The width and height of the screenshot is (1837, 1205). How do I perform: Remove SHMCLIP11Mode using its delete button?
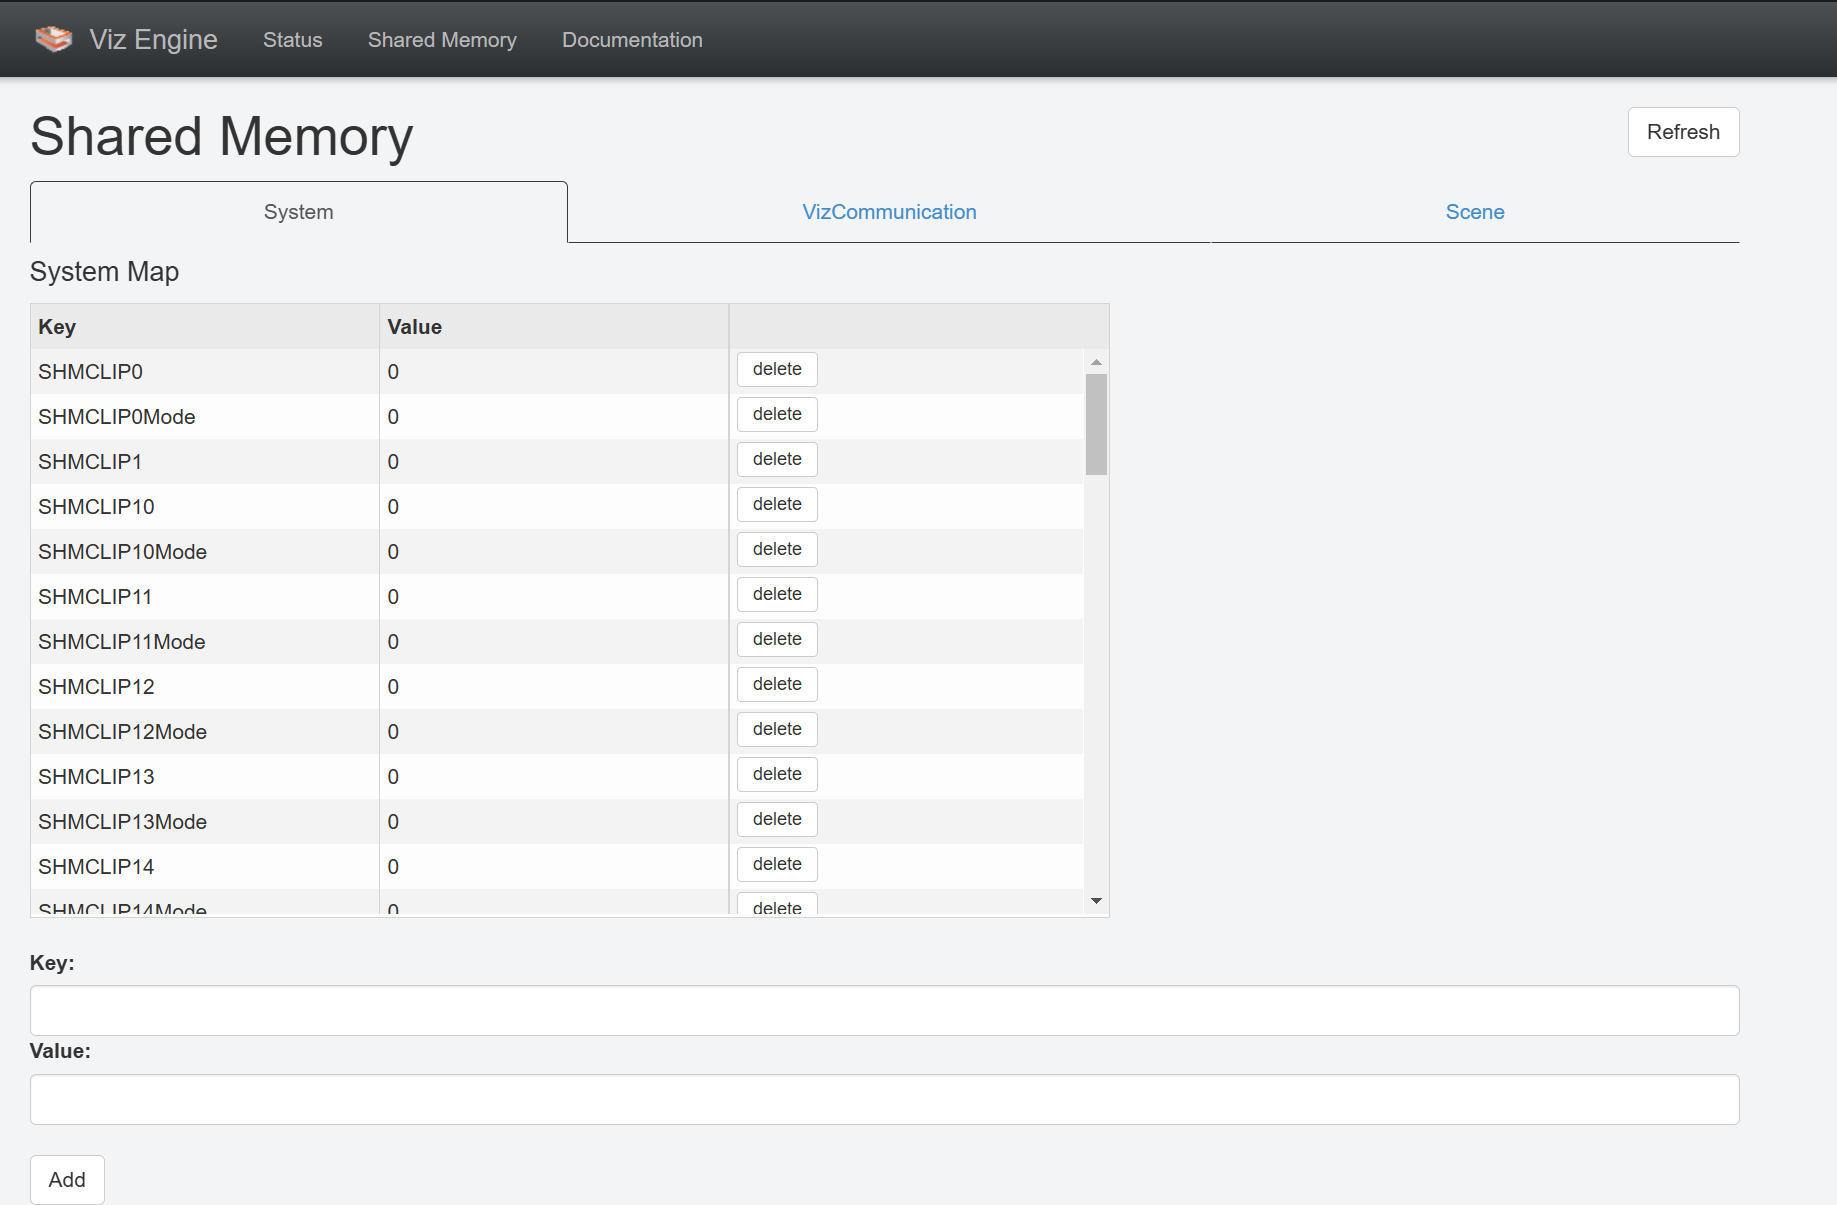[777, 639]
